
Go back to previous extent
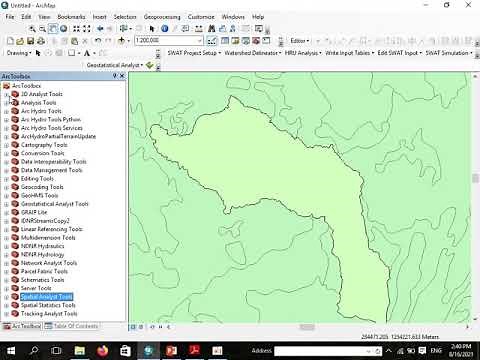click(x=100, y=29)
